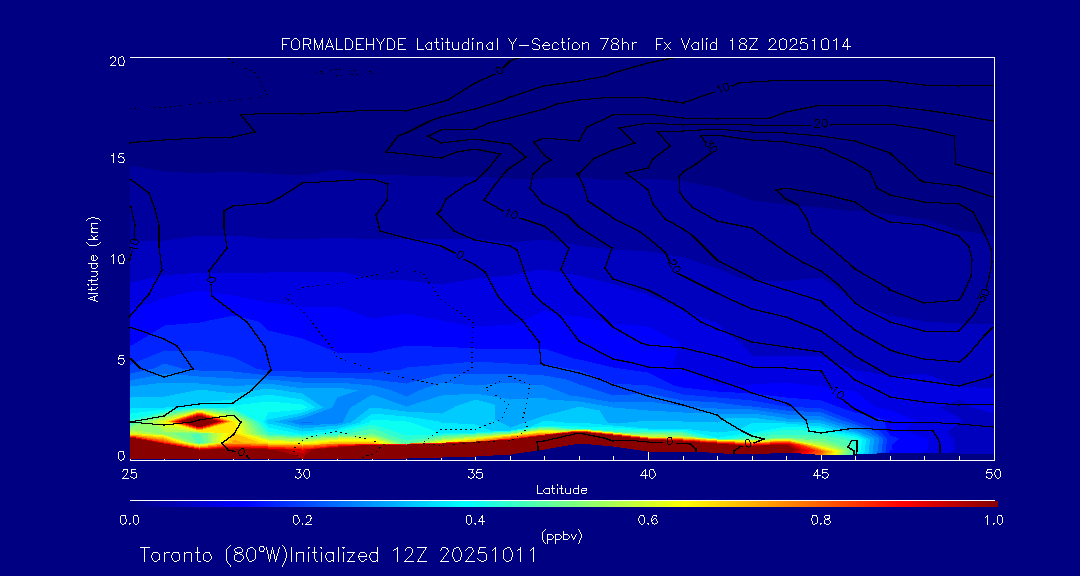Click the 1.0 colorbar scale label
Screen dimensions: 1080x576
993,521
